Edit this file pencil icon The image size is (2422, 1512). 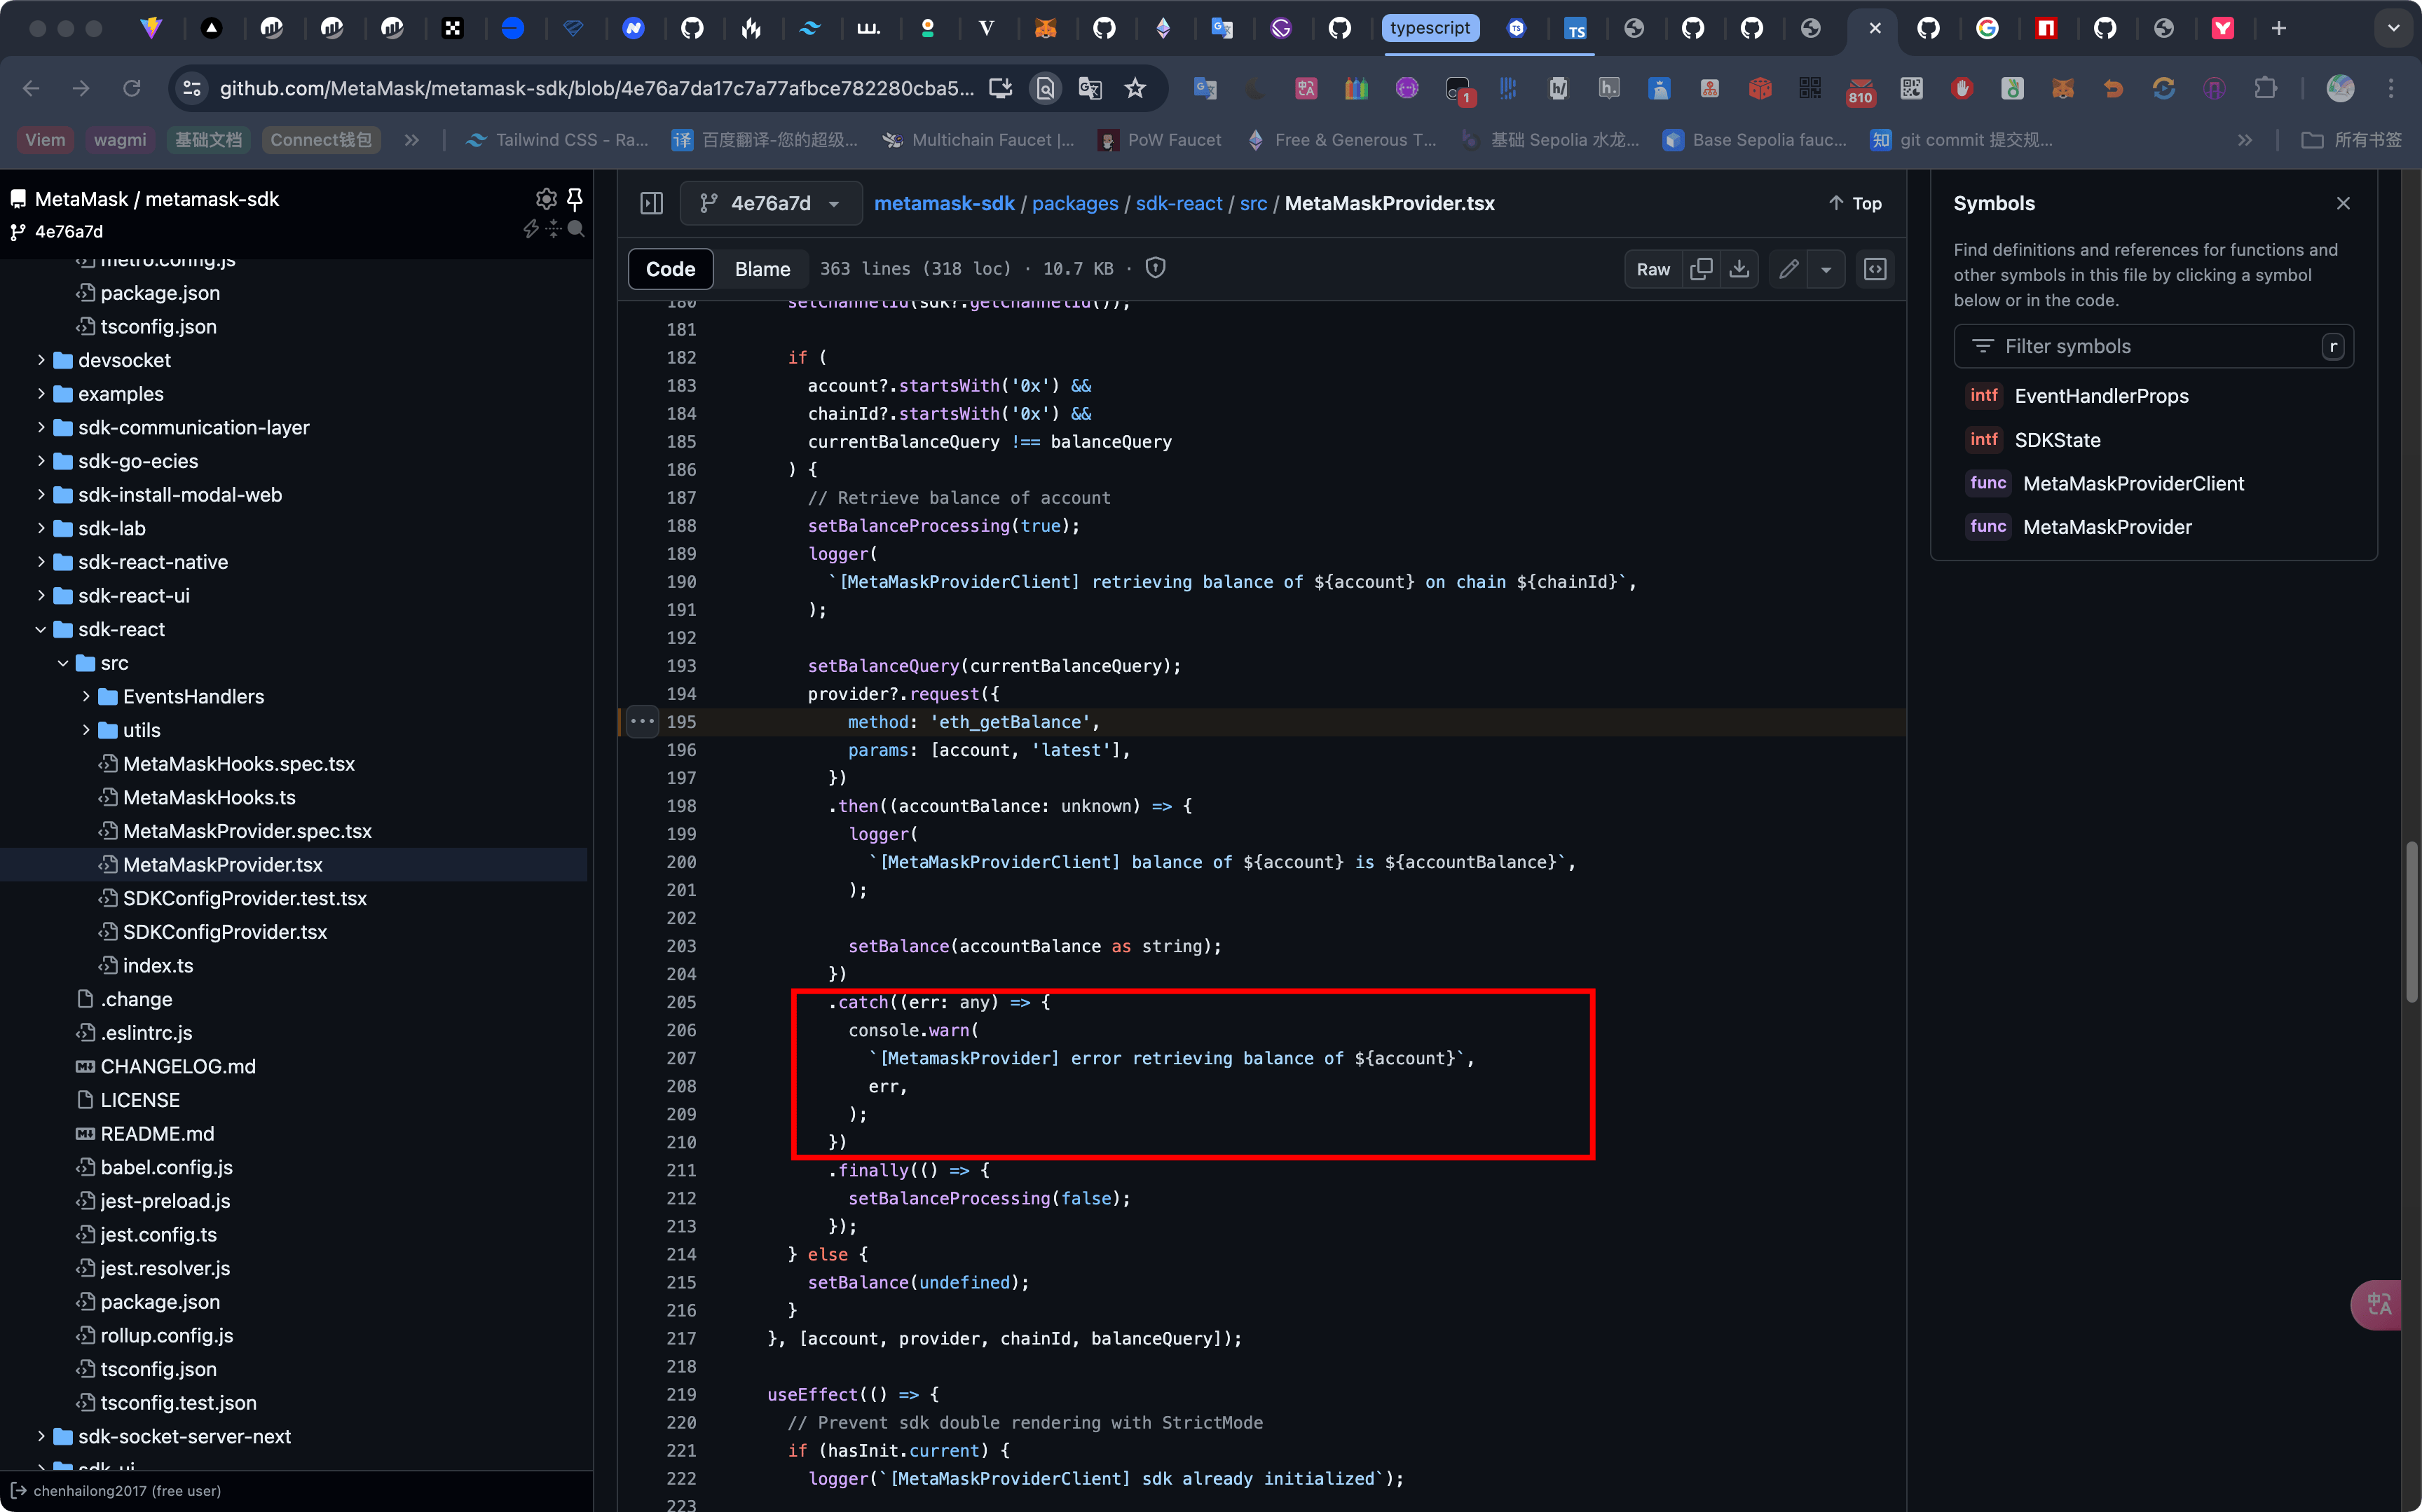(1789, 269)
